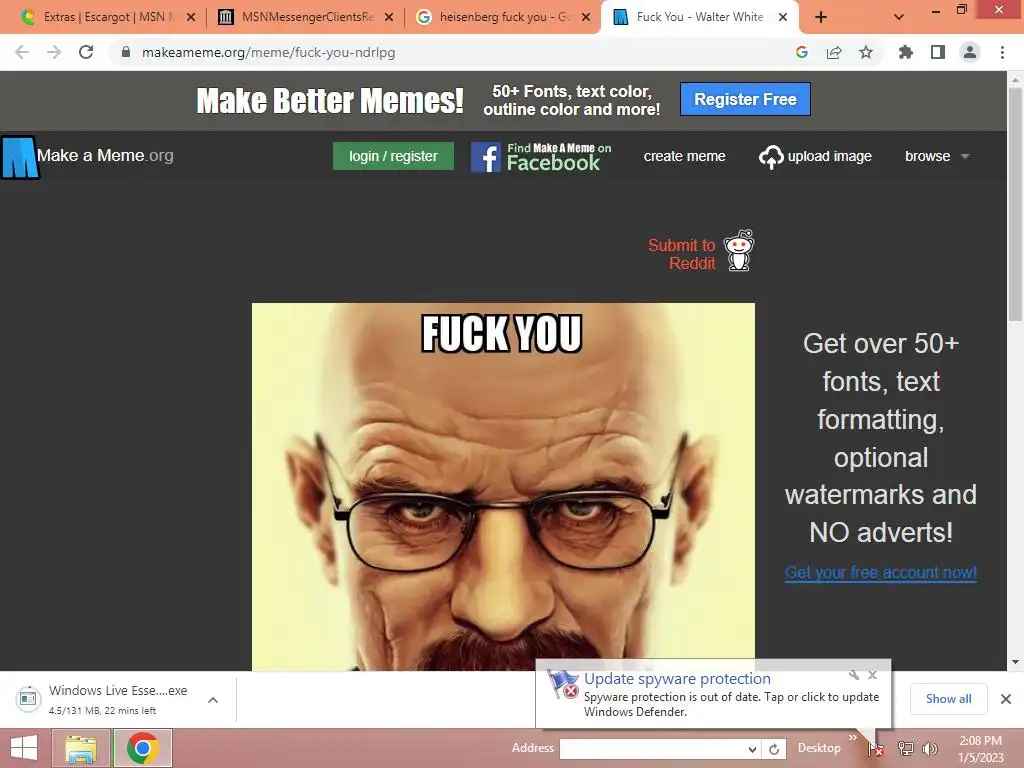Bookmark this page with star icon

coord(866,52)
